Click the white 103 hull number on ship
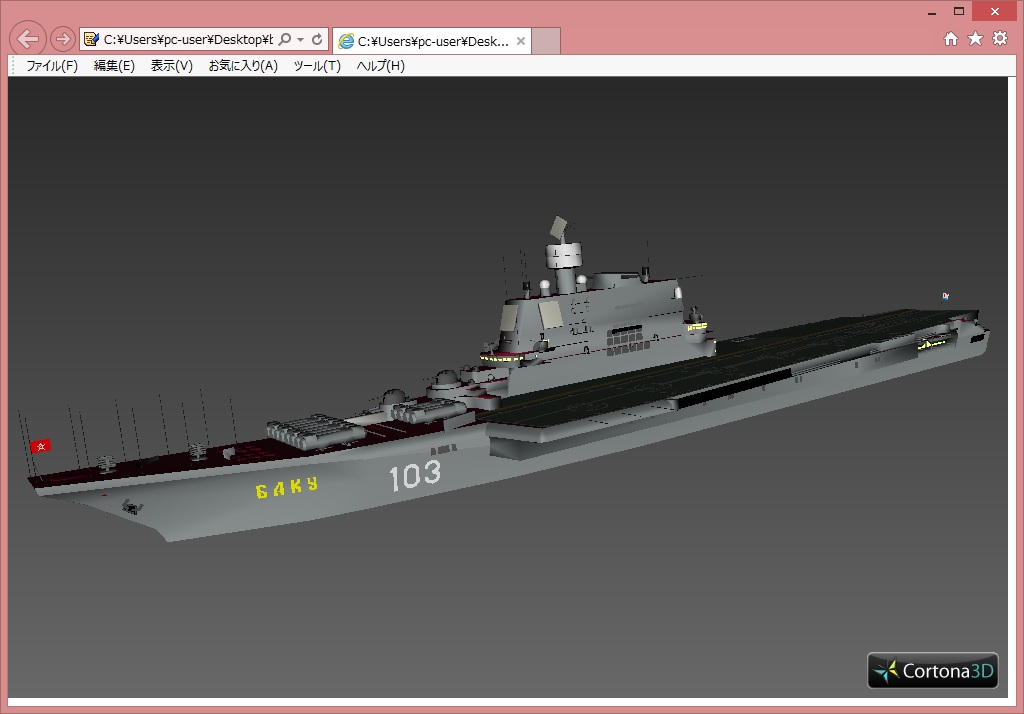 [x=415, y=476]
